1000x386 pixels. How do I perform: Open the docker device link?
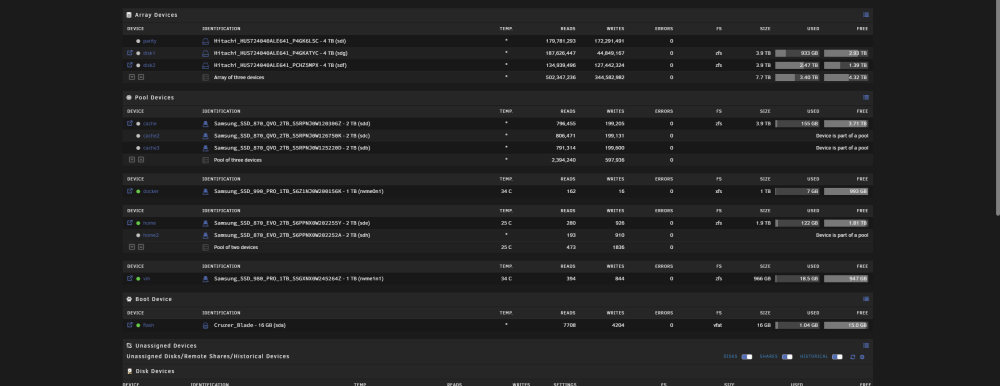tap(151, 191)
